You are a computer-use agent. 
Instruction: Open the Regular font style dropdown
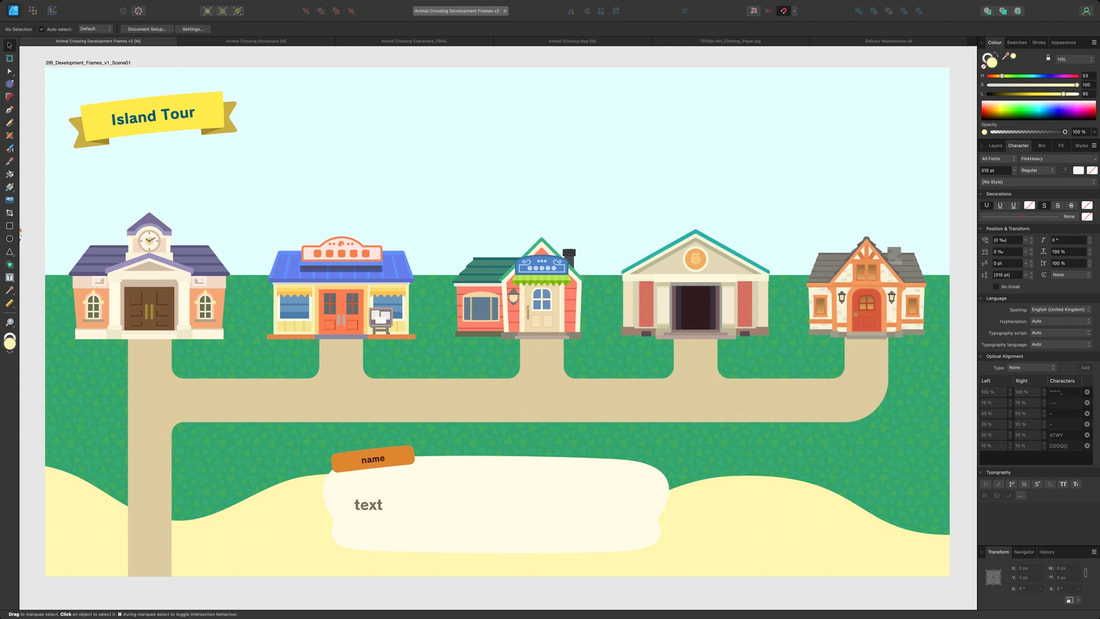(x=1038, y=171)
